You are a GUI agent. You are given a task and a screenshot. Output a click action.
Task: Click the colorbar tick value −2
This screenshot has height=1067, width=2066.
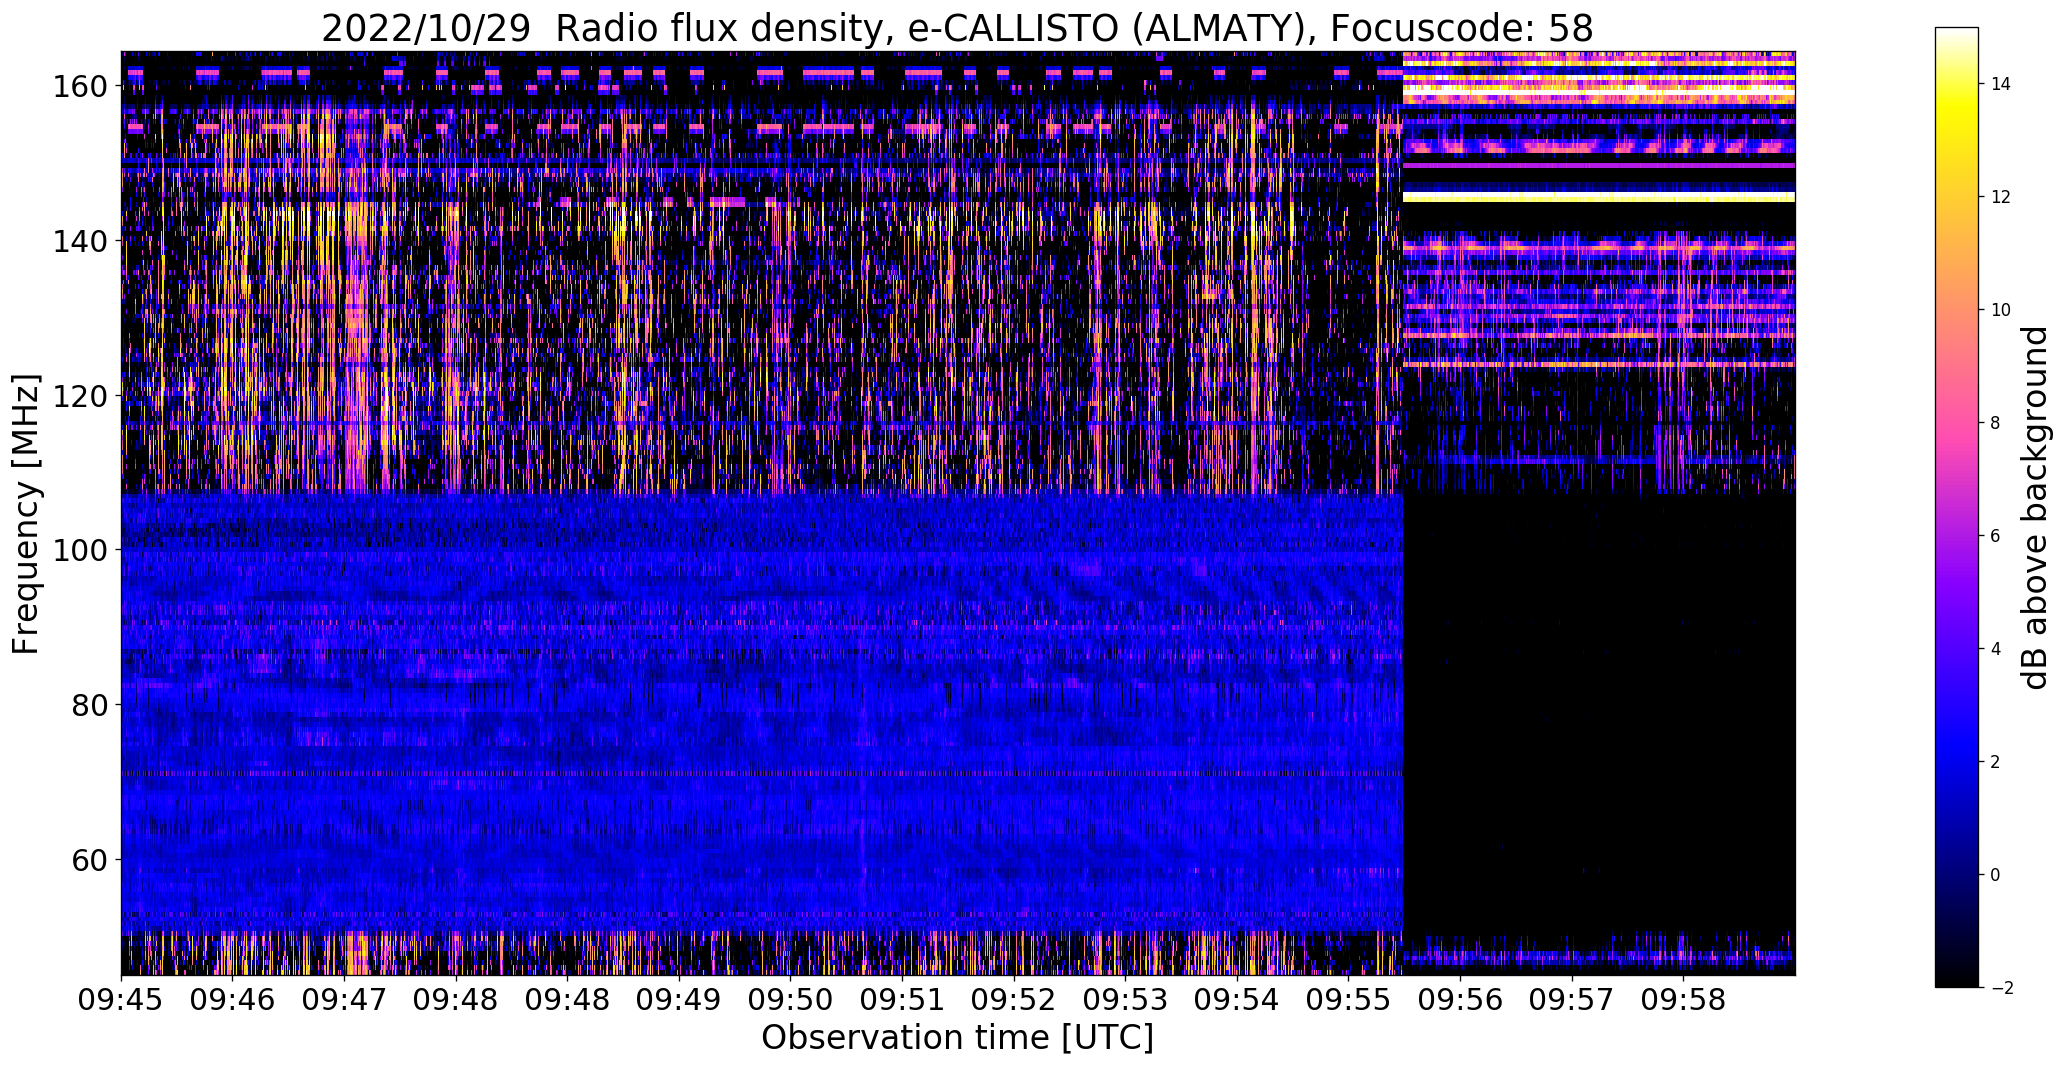2000,988
